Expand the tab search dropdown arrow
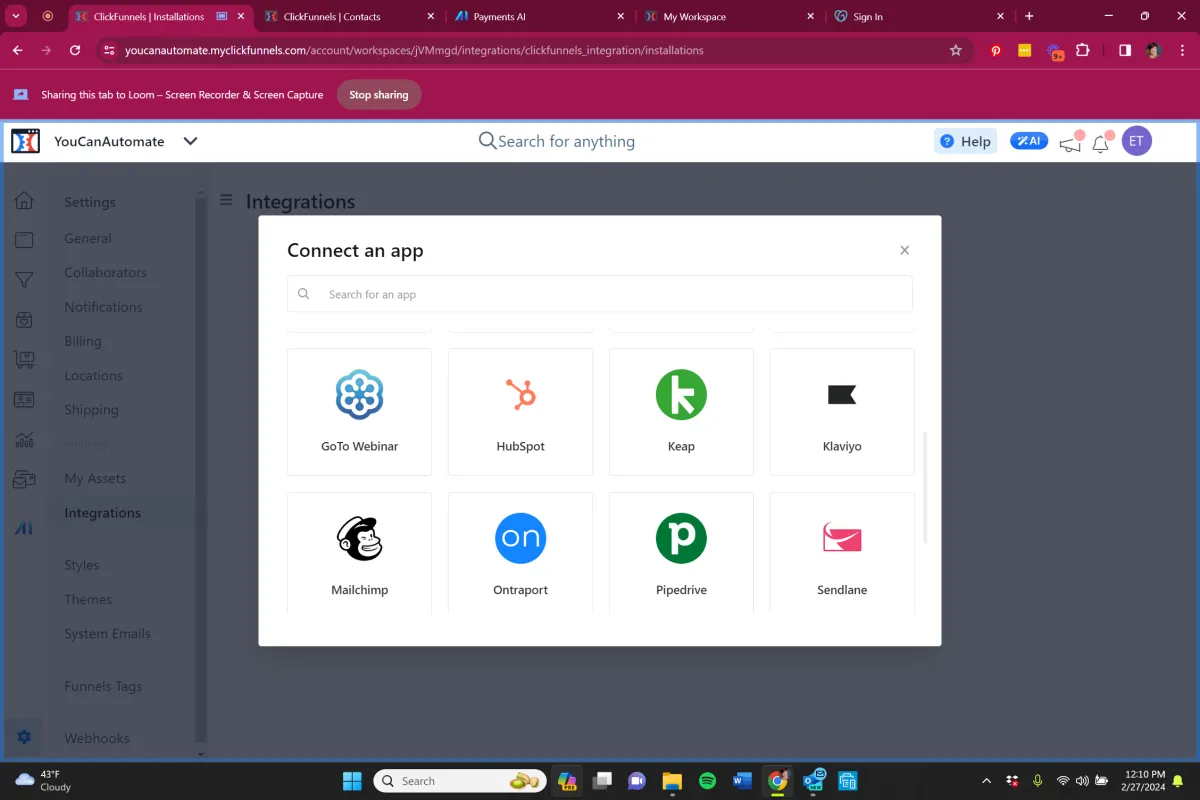1200x800 pixels. point(17,16)
